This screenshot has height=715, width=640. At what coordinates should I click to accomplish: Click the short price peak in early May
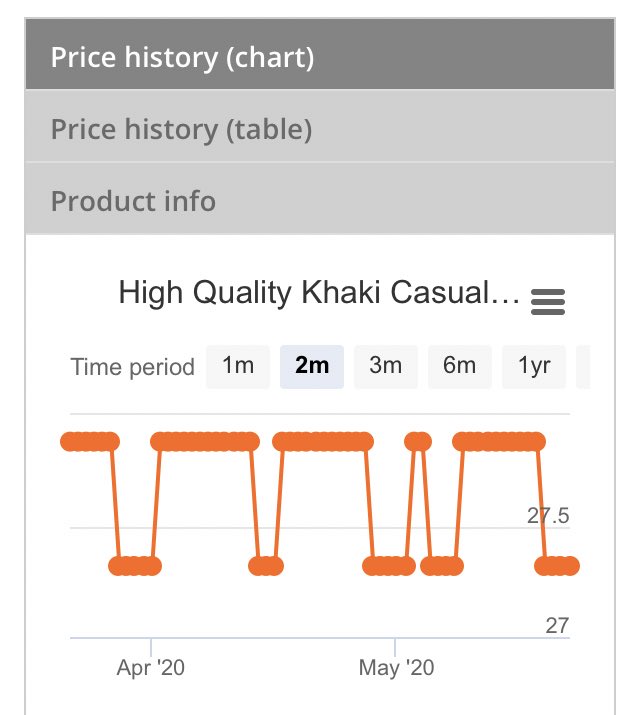click(418, 441)
